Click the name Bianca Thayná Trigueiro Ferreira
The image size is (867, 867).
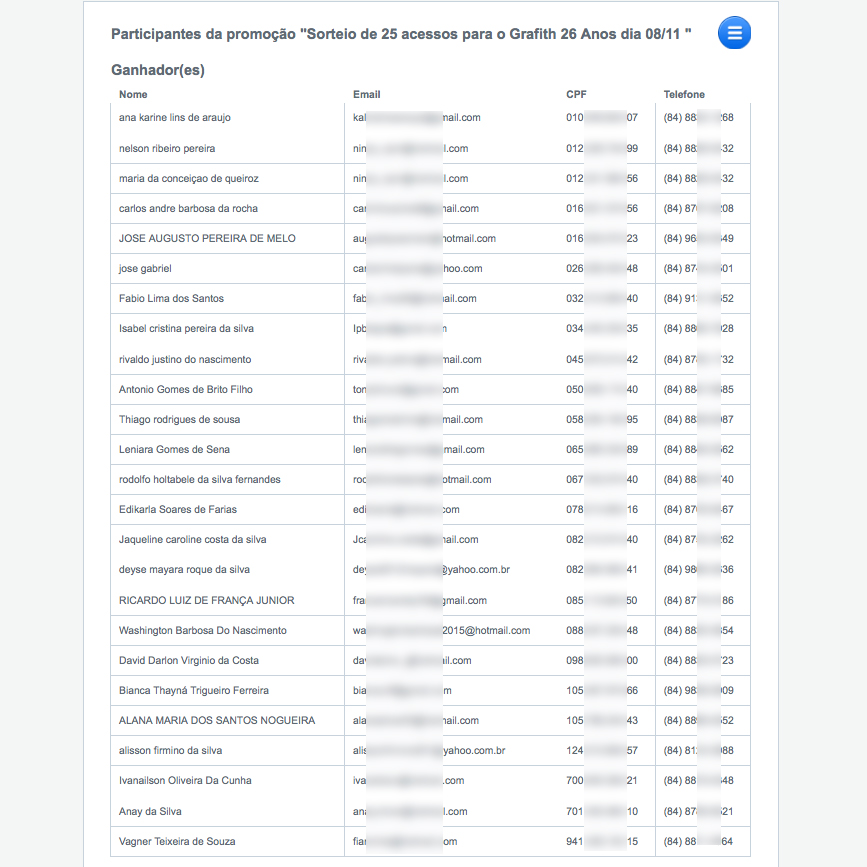click(x=194, y=691)
